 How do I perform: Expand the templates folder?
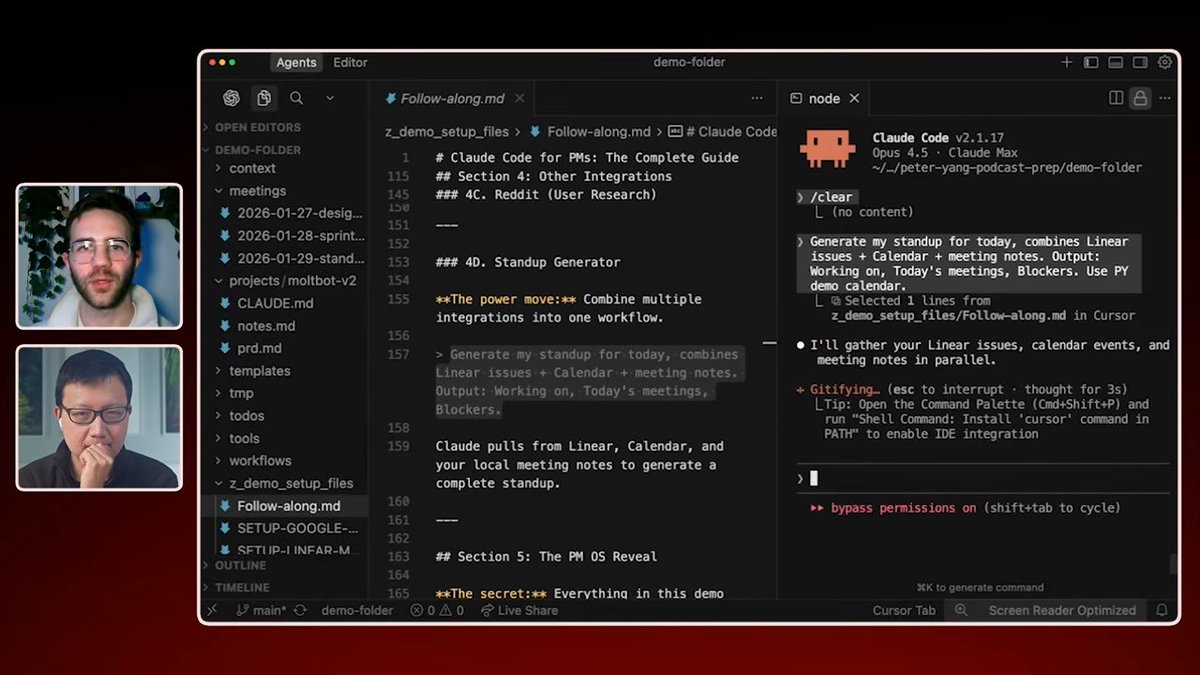(x=259, y=371)
